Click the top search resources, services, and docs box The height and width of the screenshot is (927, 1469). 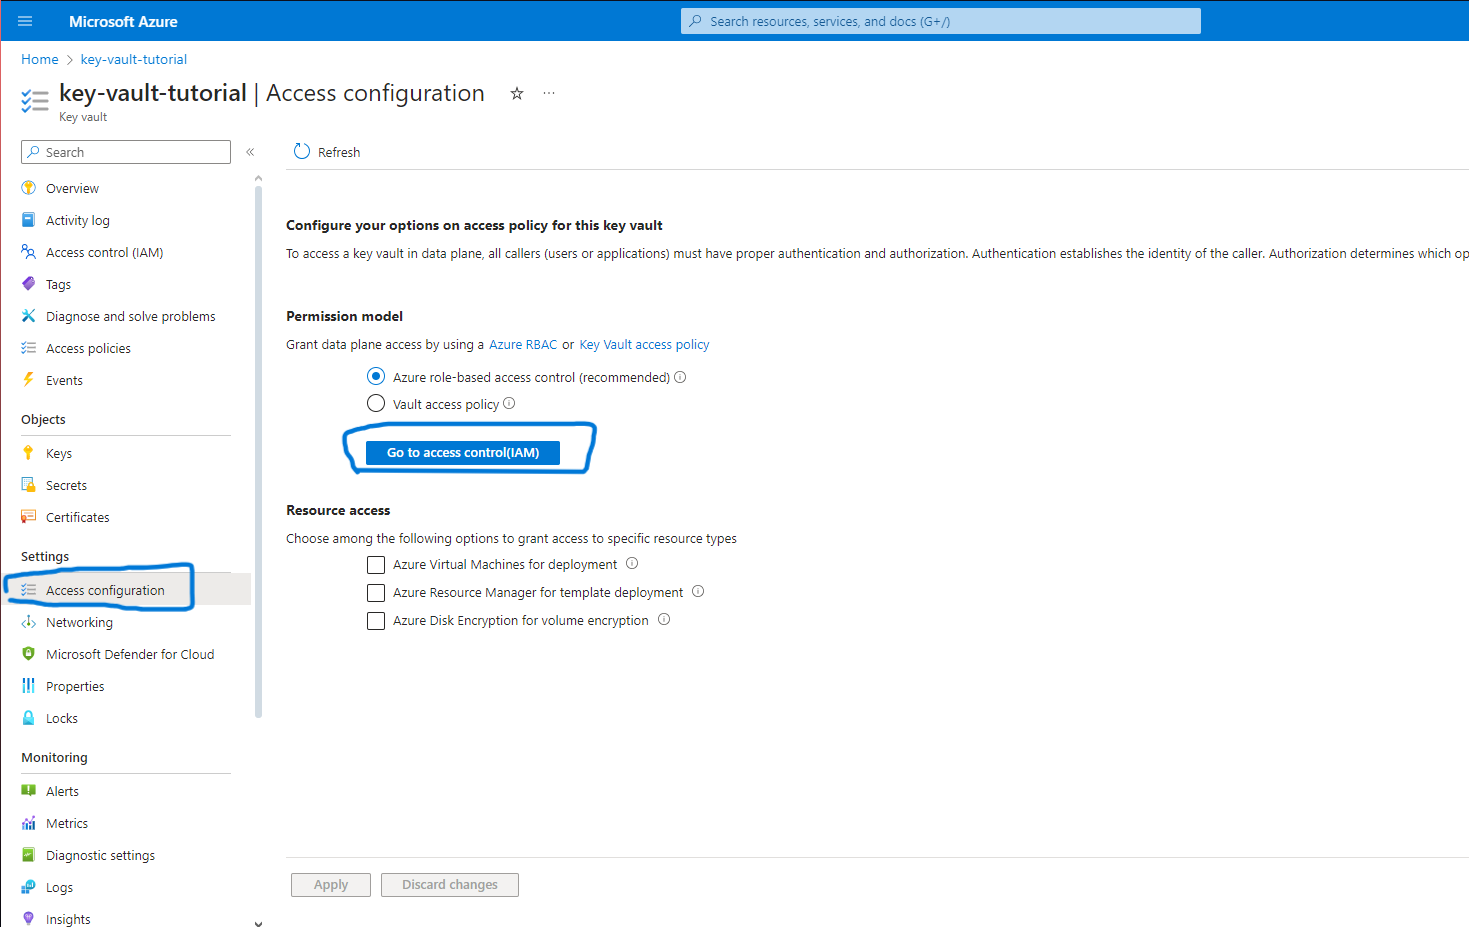pos(941,21)
